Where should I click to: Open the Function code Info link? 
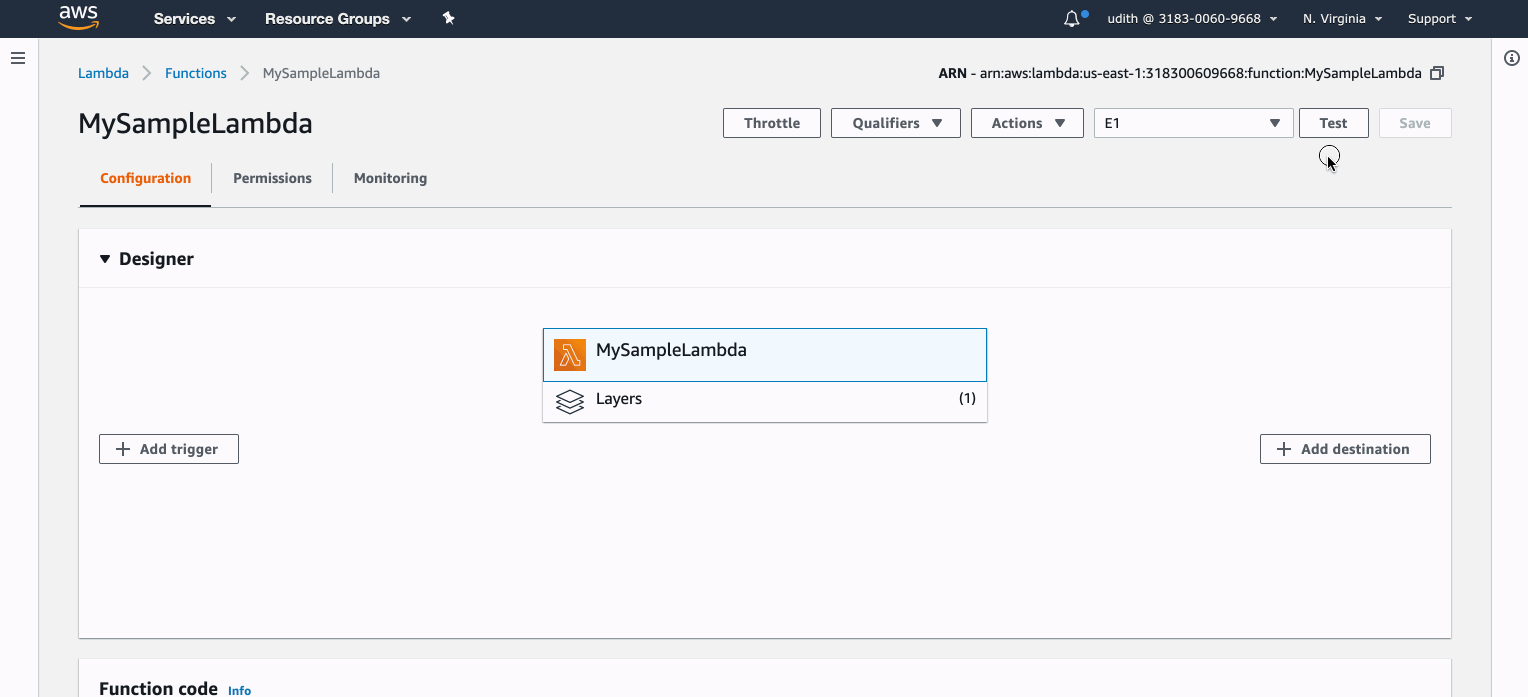239,690
